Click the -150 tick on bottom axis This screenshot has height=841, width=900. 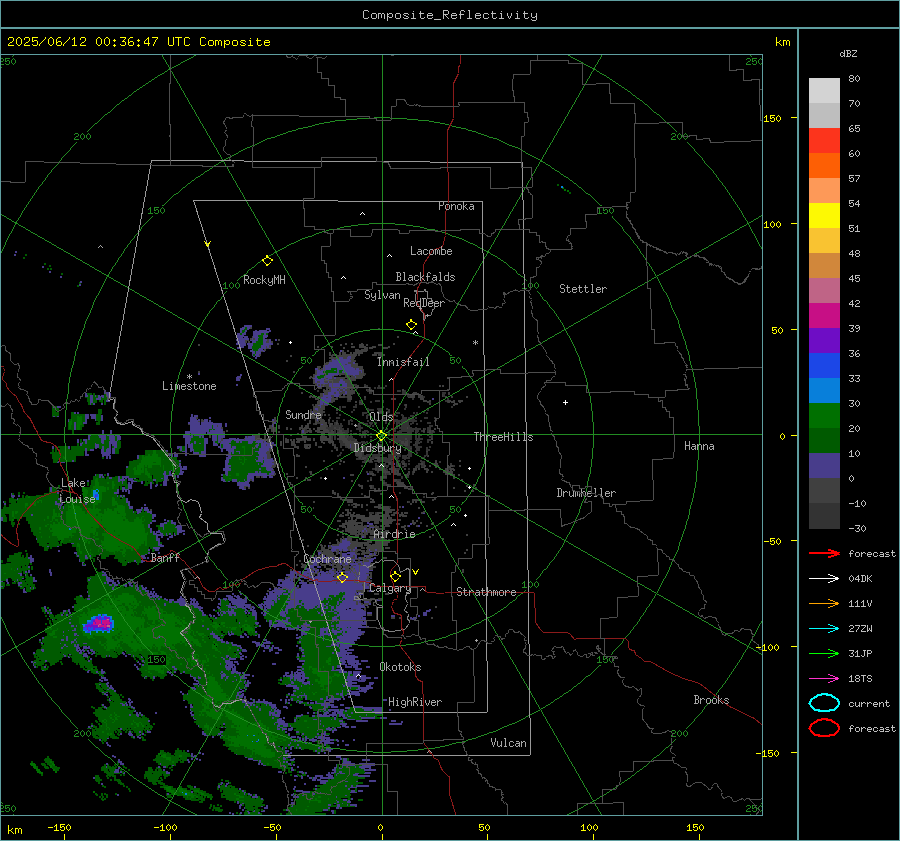59,828
